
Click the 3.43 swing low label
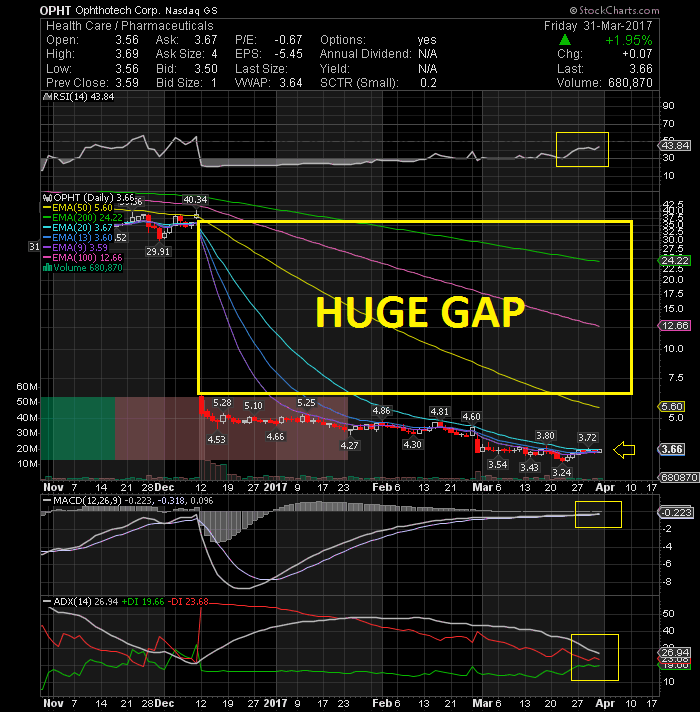tap(529, 467)
